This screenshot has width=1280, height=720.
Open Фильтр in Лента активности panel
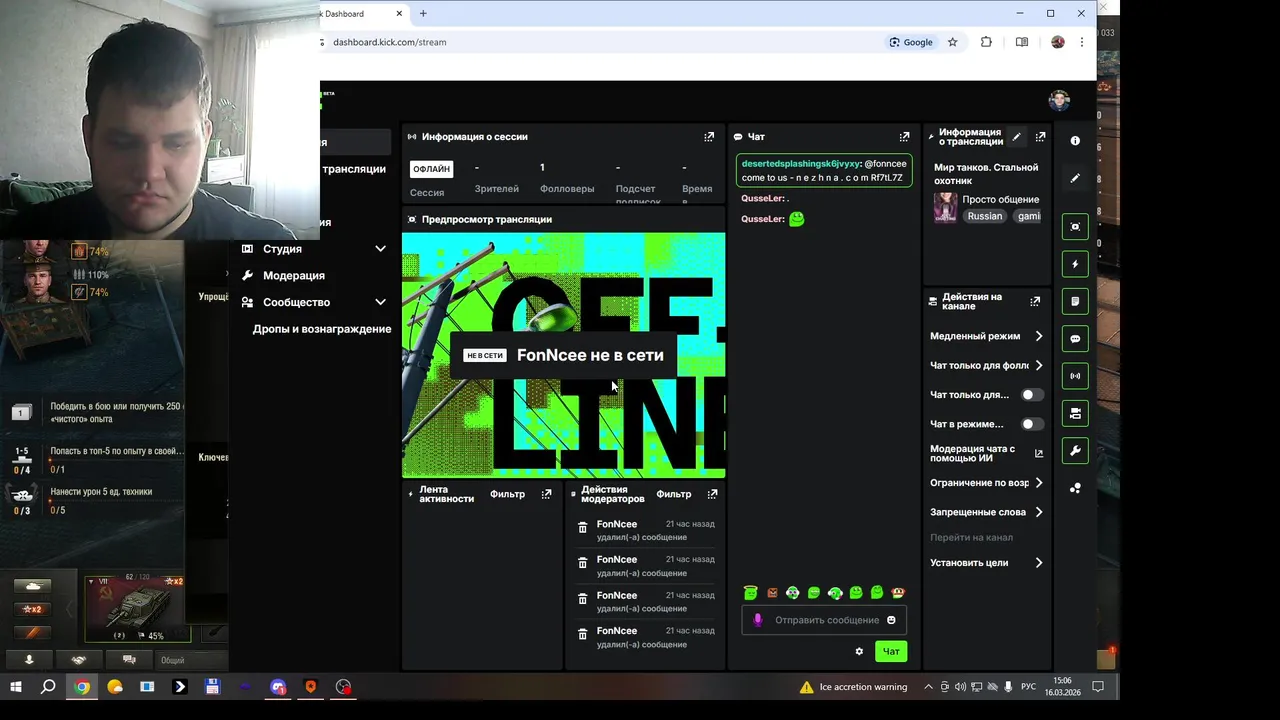click(507, 494)
